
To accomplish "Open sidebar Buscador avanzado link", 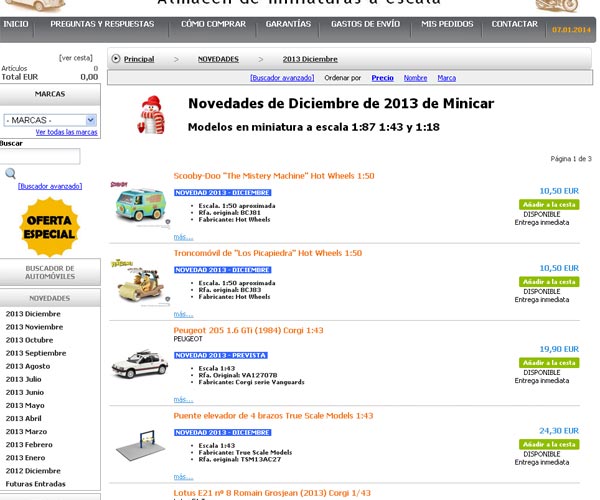I will pos(50,186).
